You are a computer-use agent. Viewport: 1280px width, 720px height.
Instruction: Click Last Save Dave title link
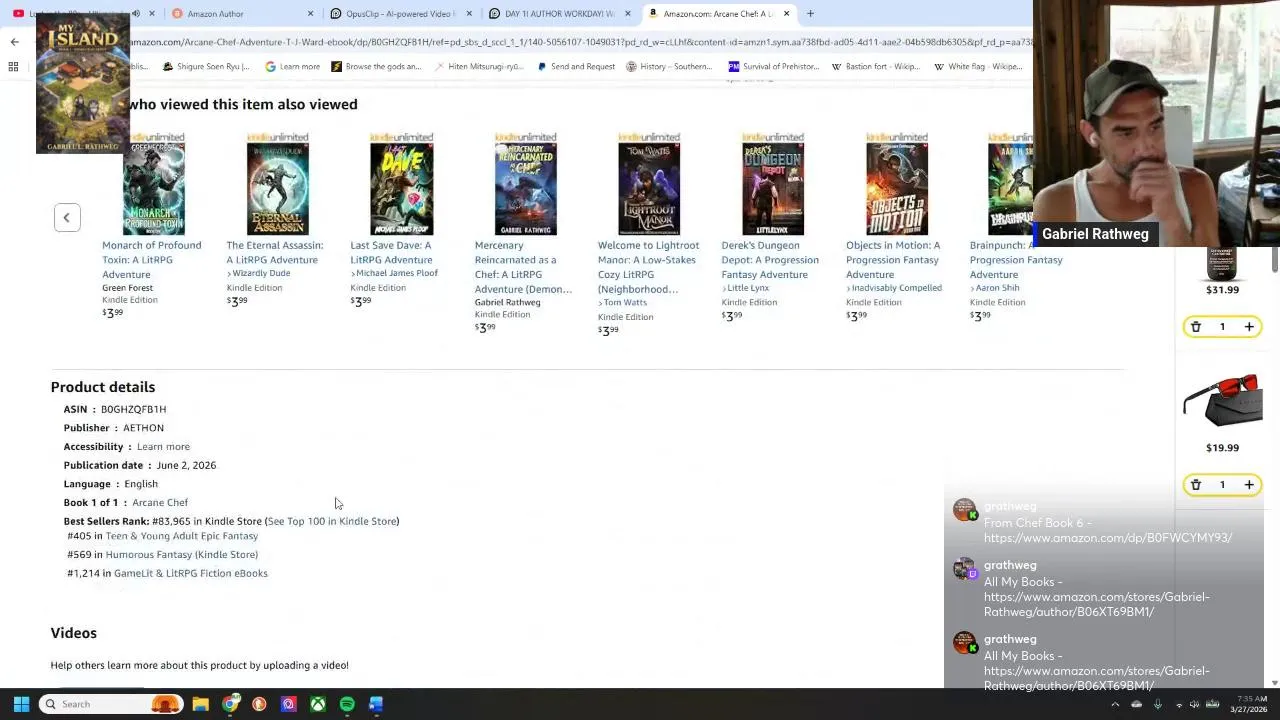point(391,252)
